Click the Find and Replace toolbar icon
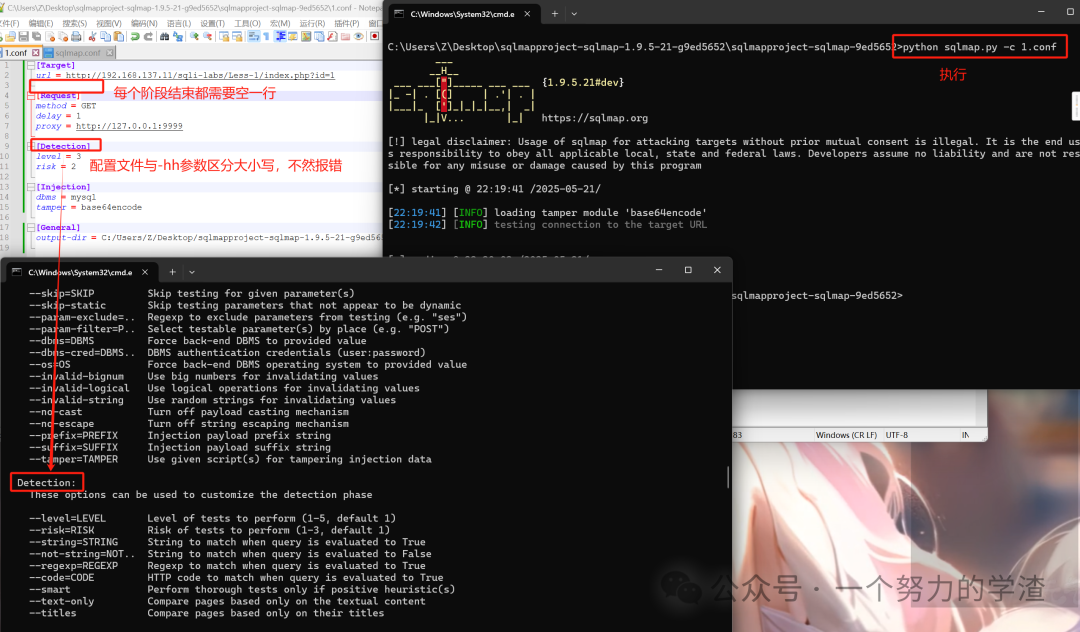1080x632 pixels. point(178,36)
